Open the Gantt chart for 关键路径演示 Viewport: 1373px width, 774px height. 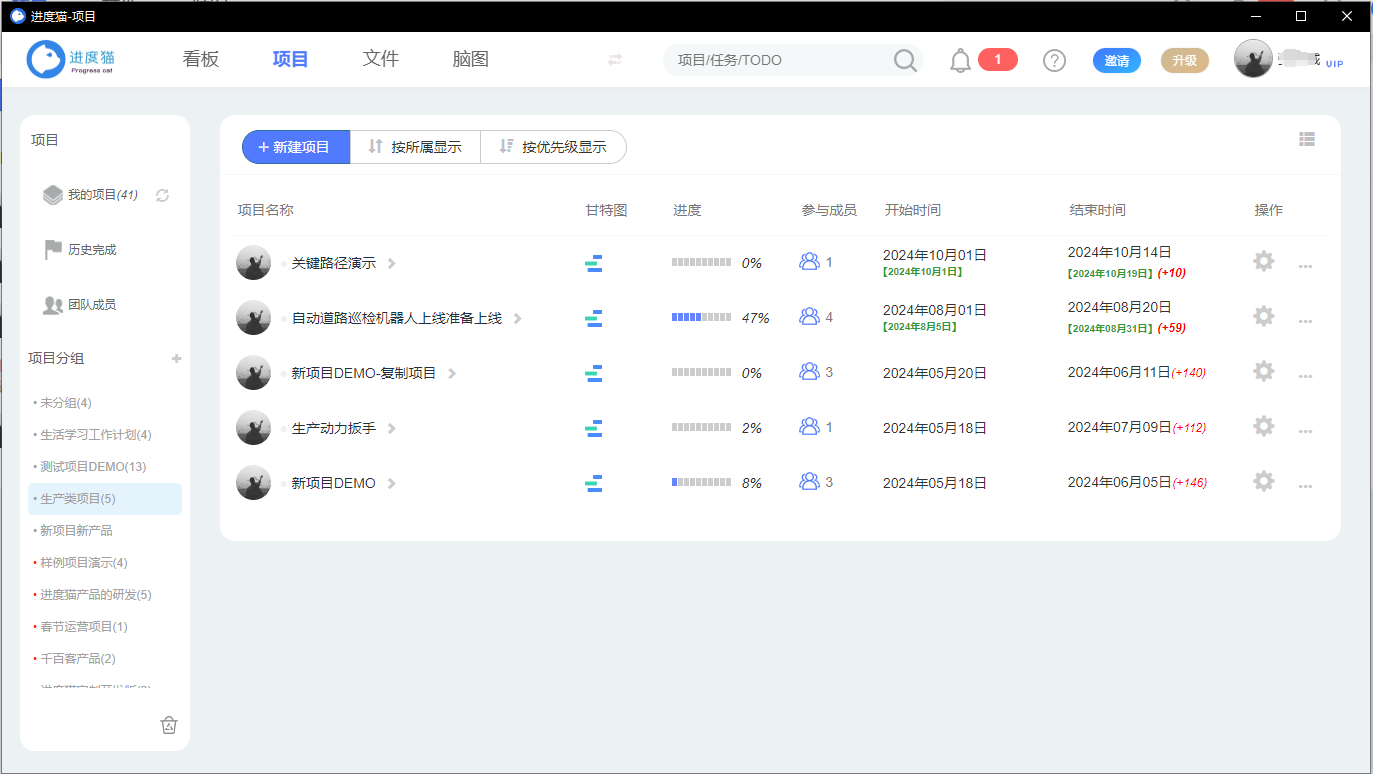pyautogui.click(x=594, y=262)
